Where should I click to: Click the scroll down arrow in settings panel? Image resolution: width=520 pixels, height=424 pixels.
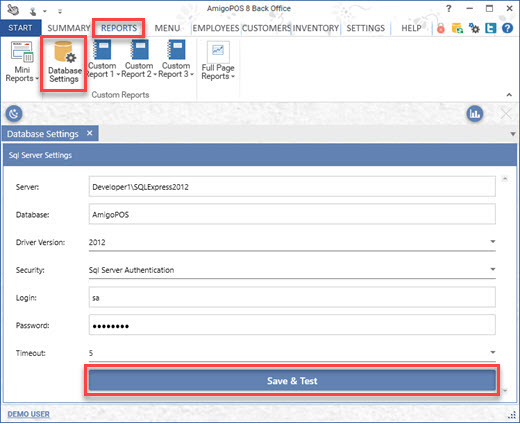coord(505,390)
